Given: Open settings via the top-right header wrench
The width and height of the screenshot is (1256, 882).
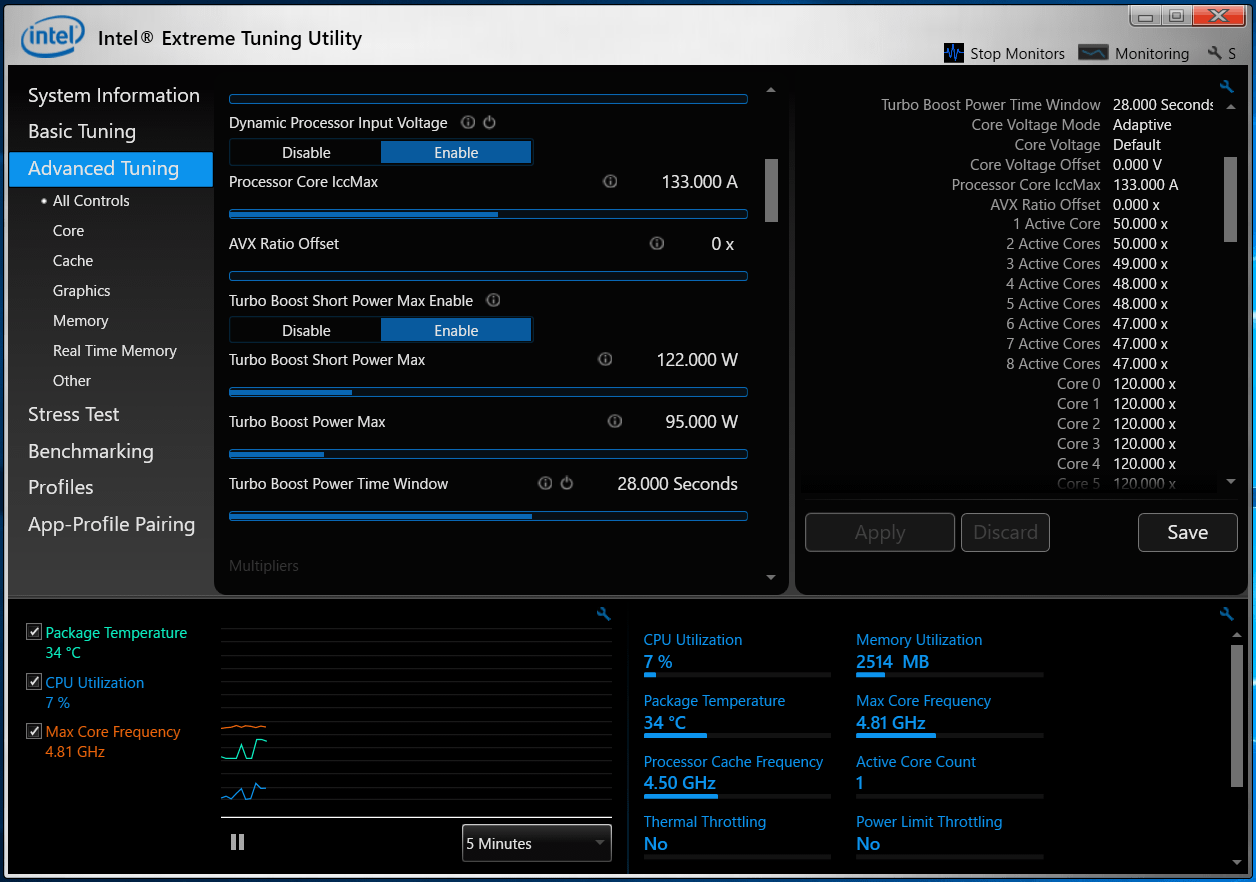Looking at the screenshot, I should click(x=1215, y=53).
